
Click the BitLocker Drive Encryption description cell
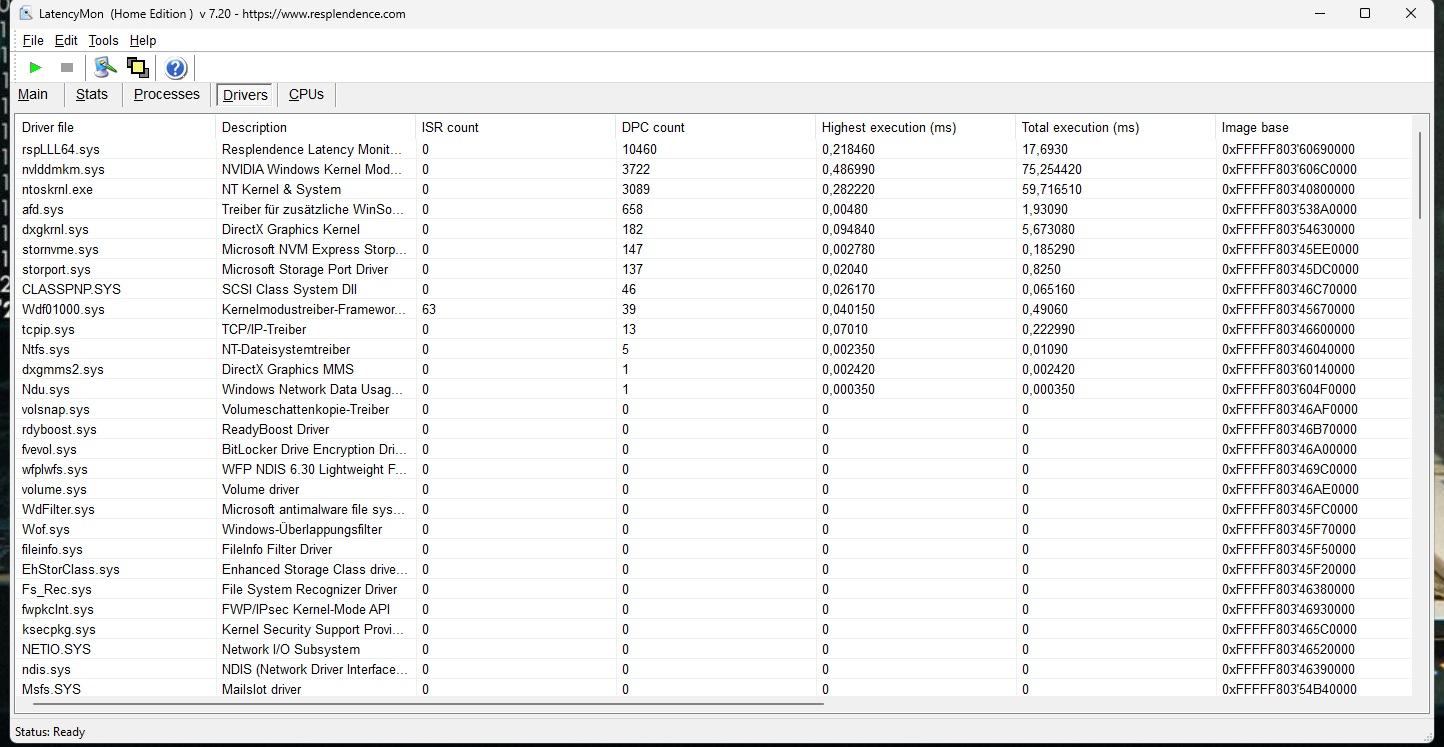click(x=313, y=449)
